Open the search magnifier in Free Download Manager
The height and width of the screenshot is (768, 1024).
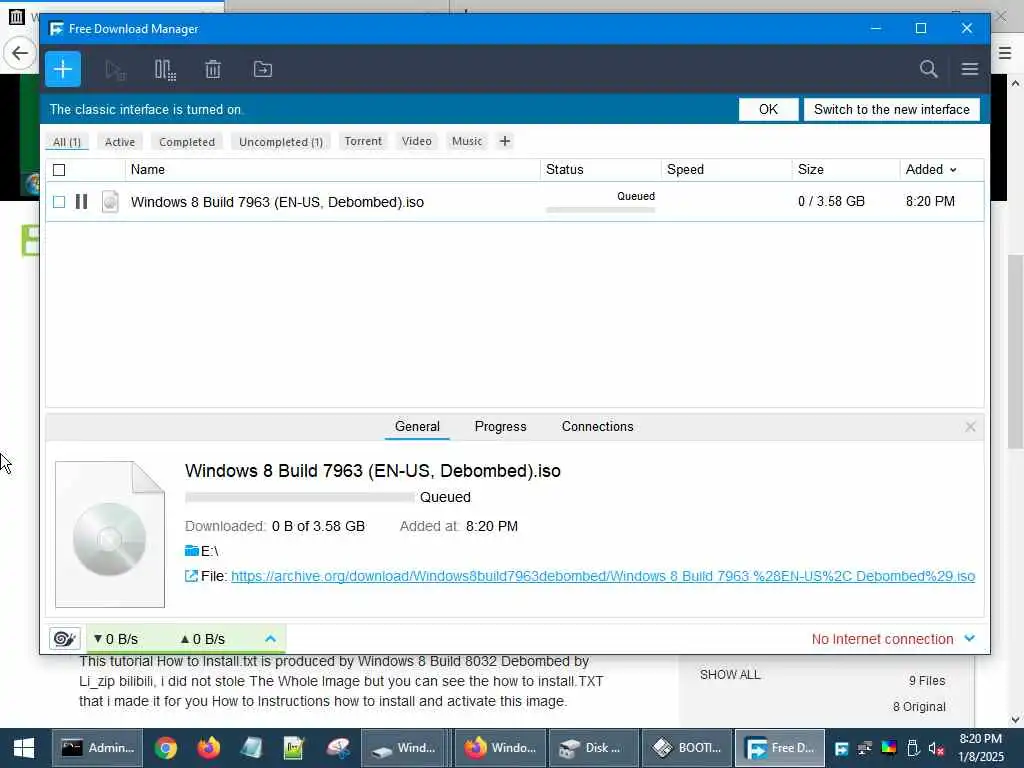[x=929, y=69]
